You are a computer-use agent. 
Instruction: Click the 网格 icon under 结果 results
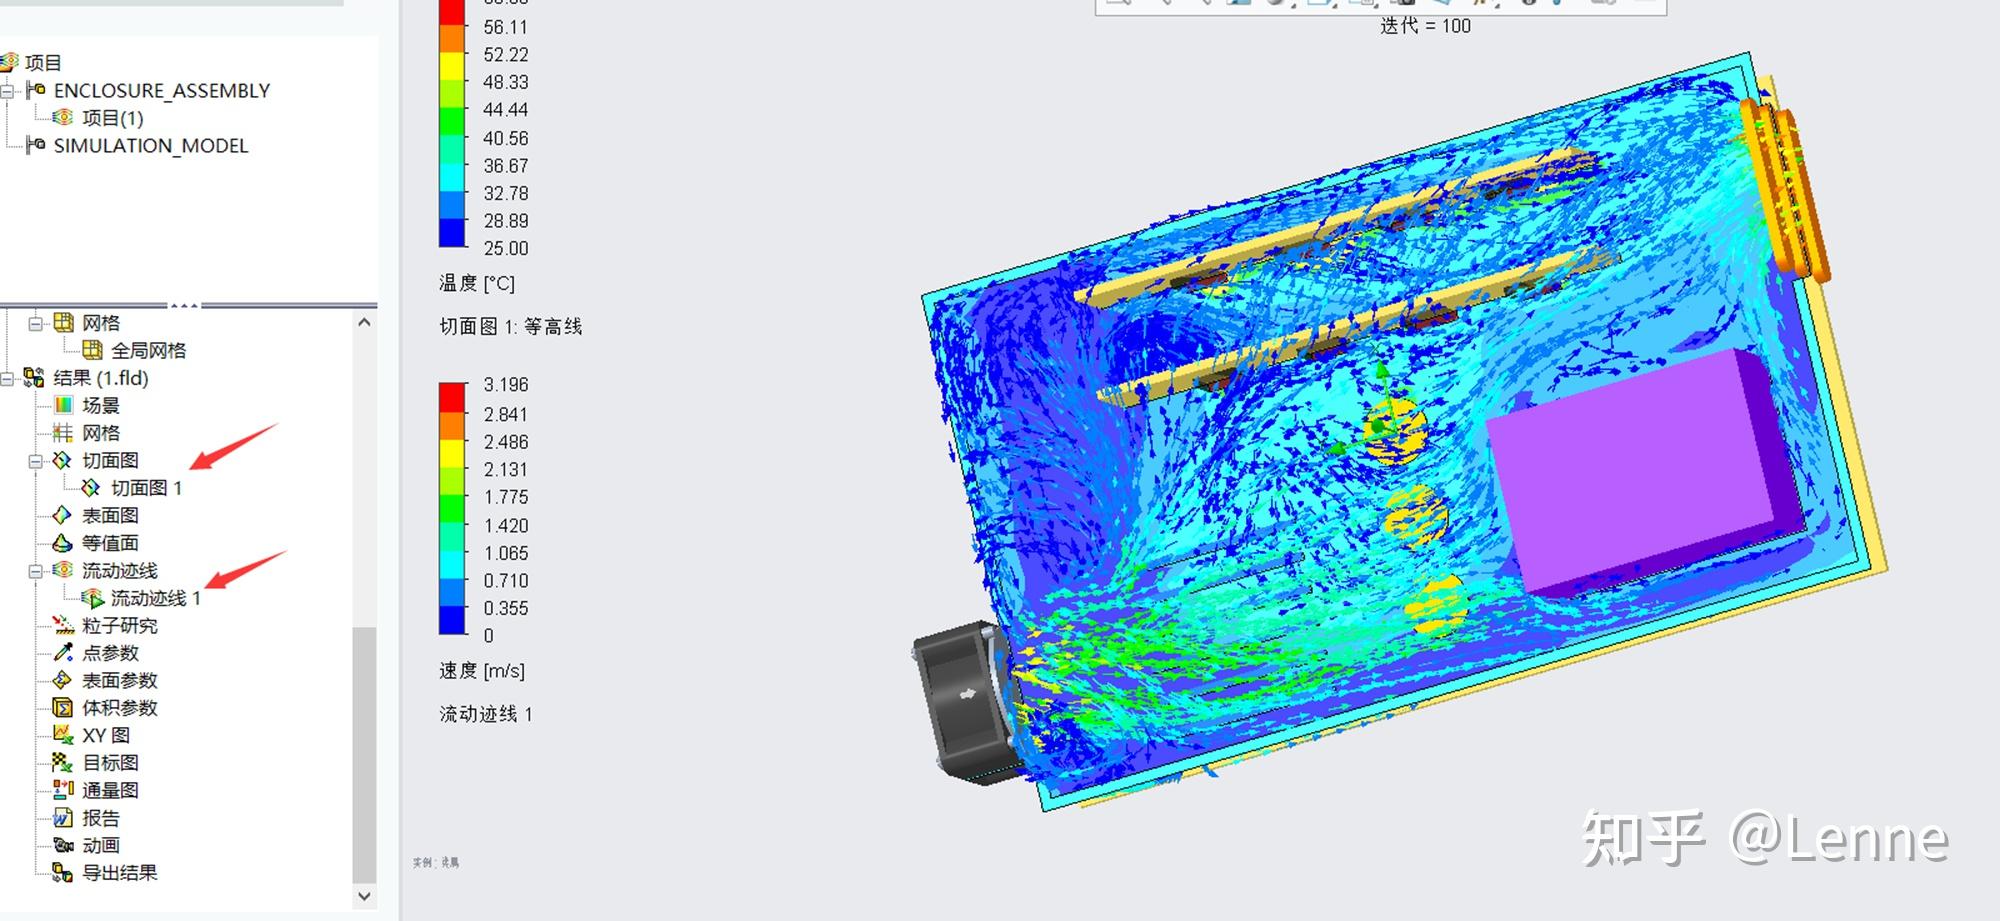pyautogui.click(x=63, y=432)
